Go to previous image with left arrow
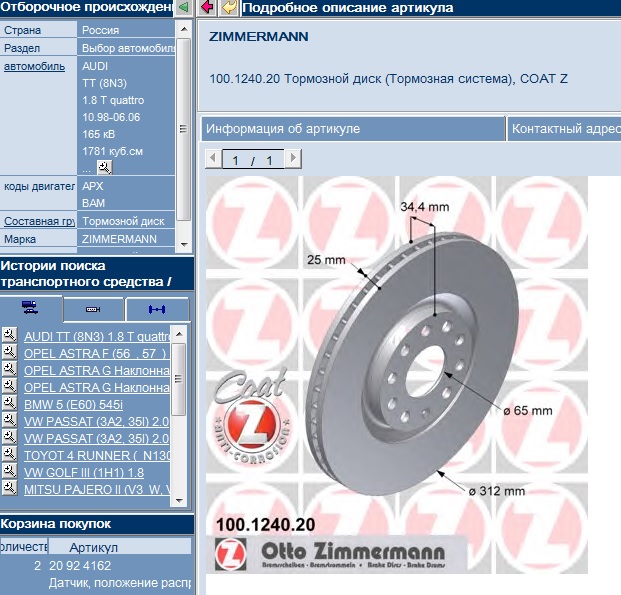 (213, 158)
